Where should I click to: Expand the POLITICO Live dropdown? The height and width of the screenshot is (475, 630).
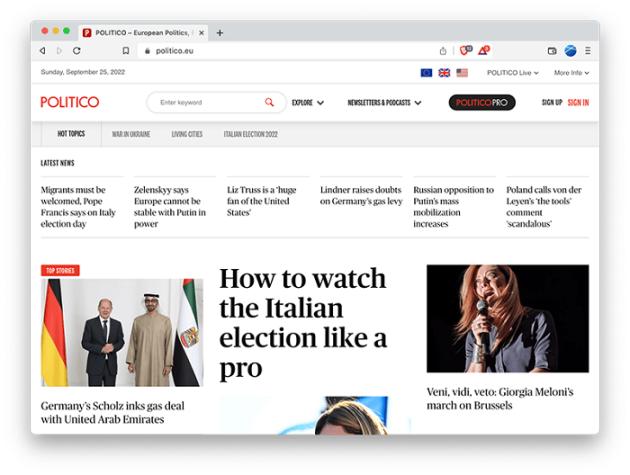[x=513, y=73]
